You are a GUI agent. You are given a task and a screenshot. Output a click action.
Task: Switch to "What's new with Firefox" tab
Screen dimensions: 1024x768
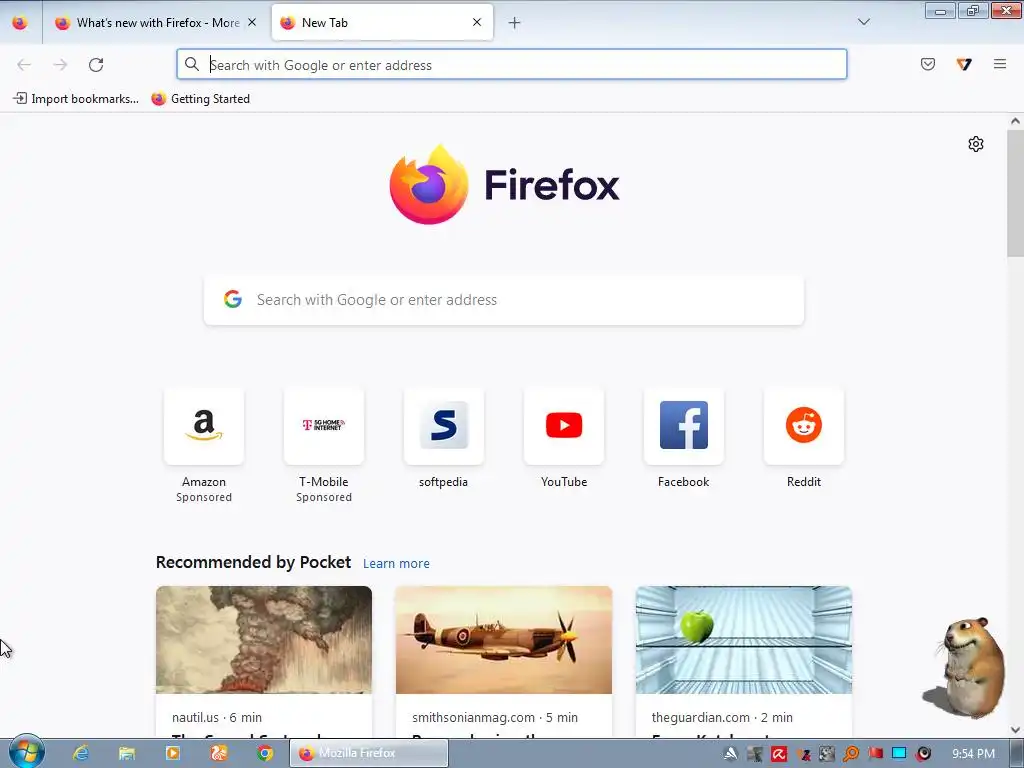coord(155,23)
